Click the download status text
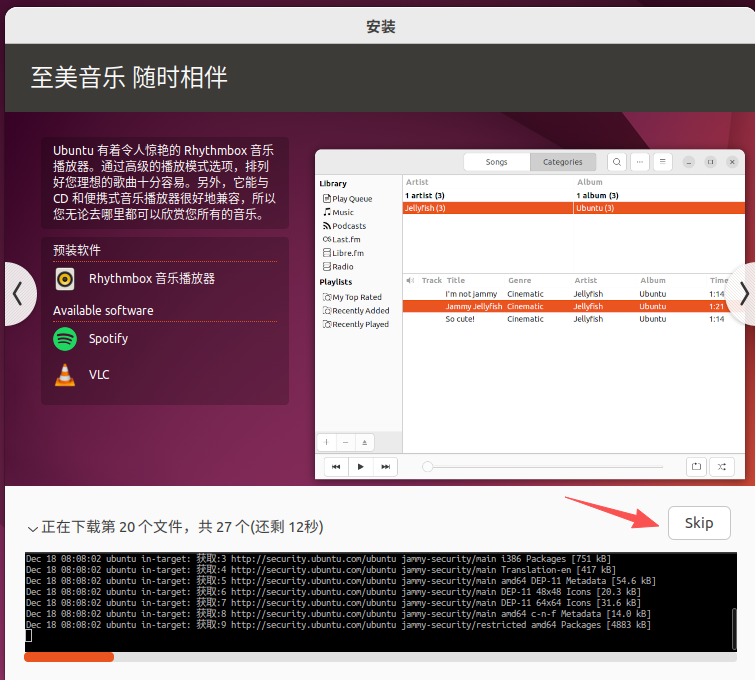The height and width of the screenshot is (680, 755). 182,527
